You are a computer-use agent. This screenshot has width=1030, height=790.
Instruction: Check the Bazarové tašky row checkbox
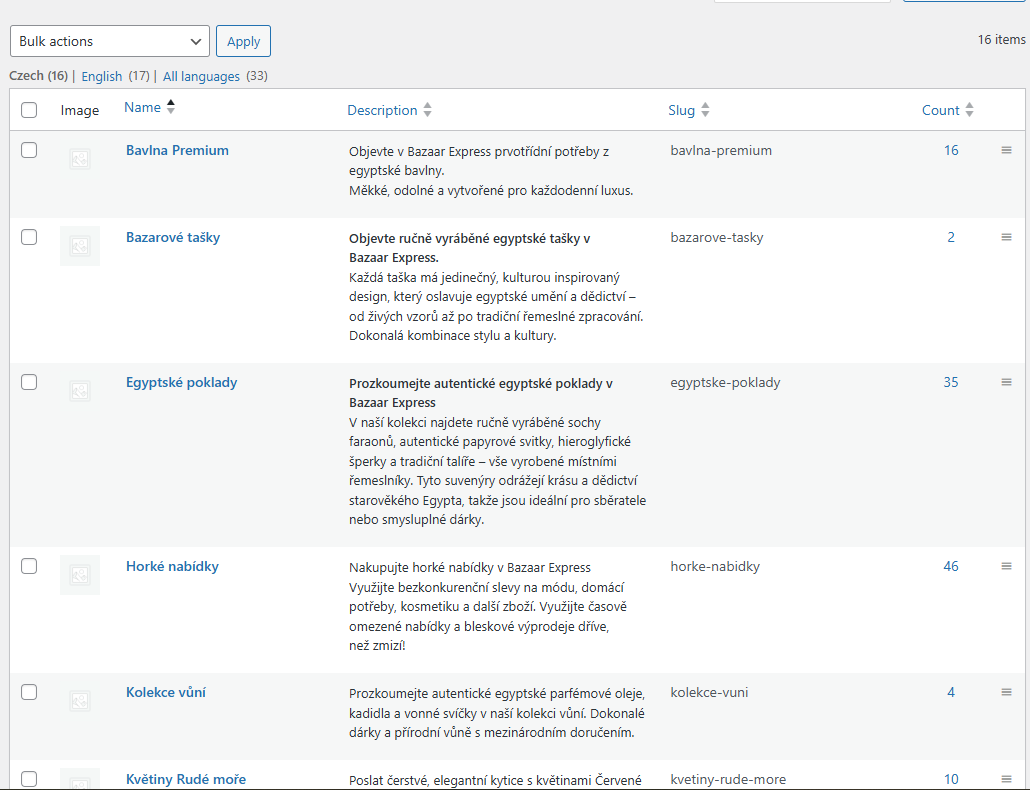pyautogui.click(x=29, y=237)
